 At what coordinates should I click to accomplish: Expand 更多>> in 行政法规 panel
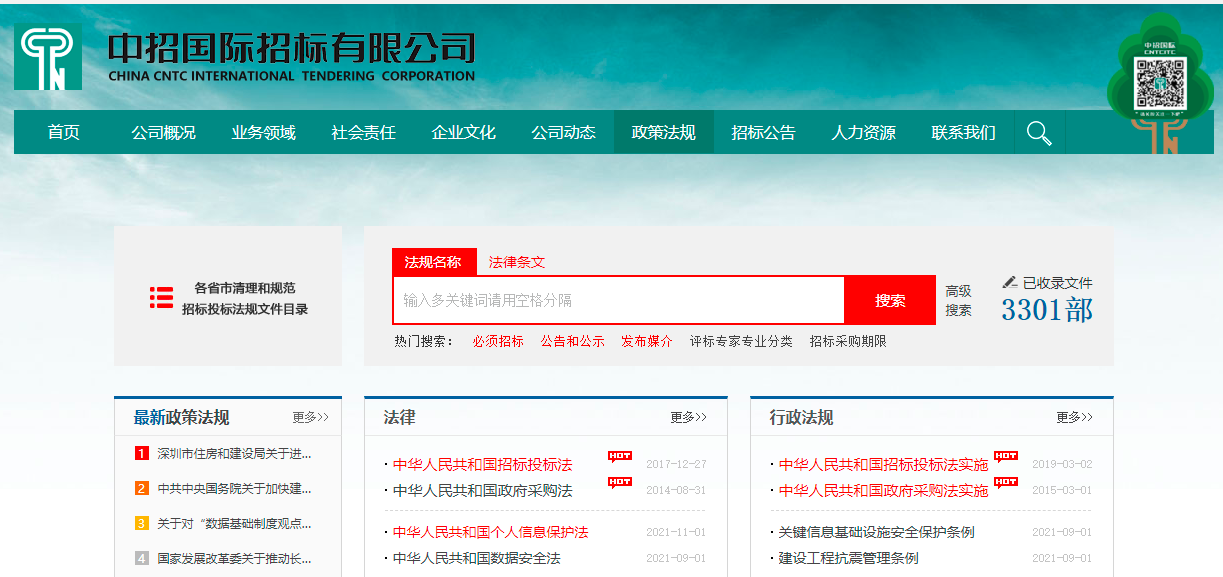(x=1074, y=417)
